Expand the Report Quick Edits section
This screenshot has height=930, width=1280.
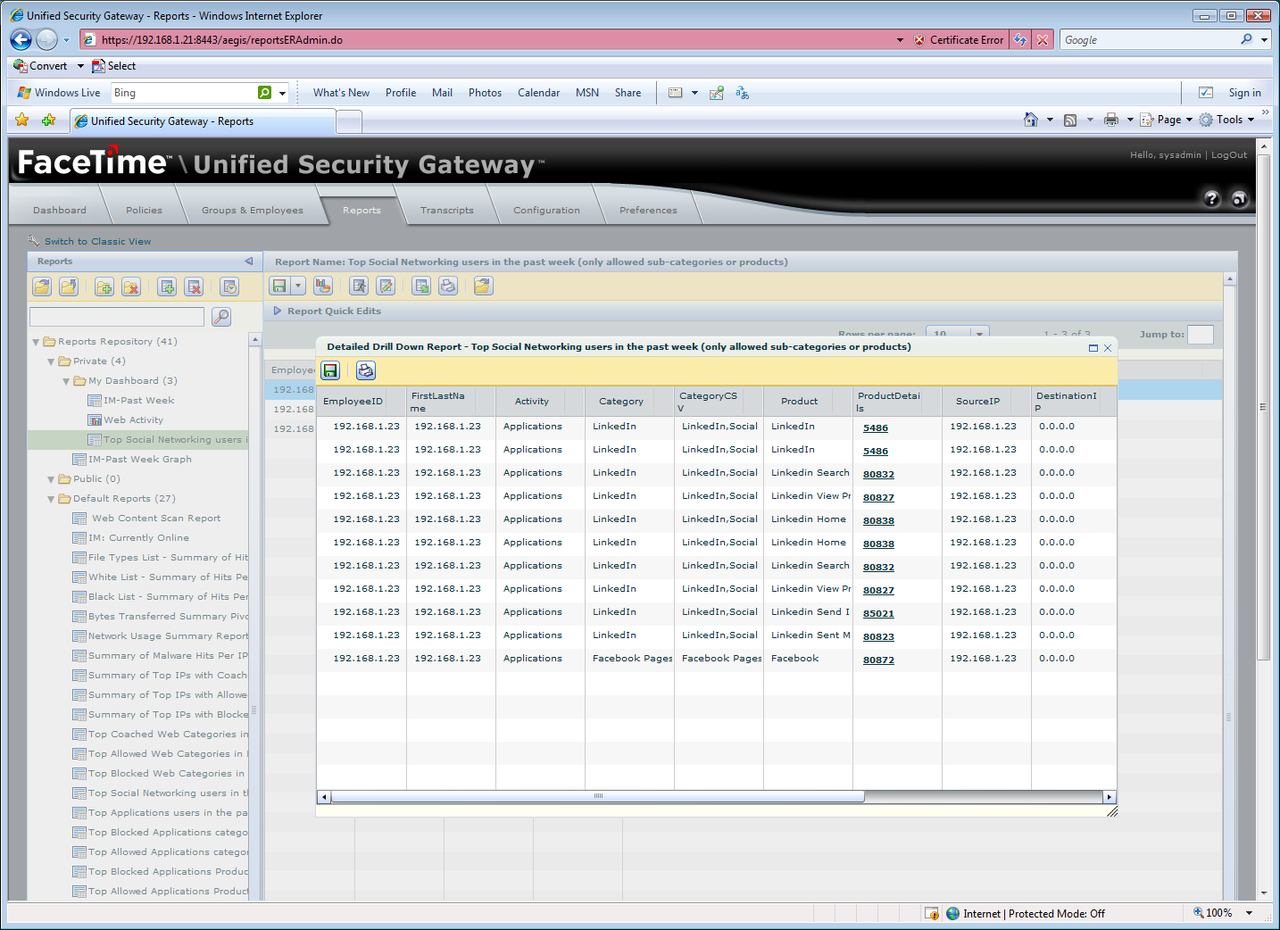tap(278, 311)
